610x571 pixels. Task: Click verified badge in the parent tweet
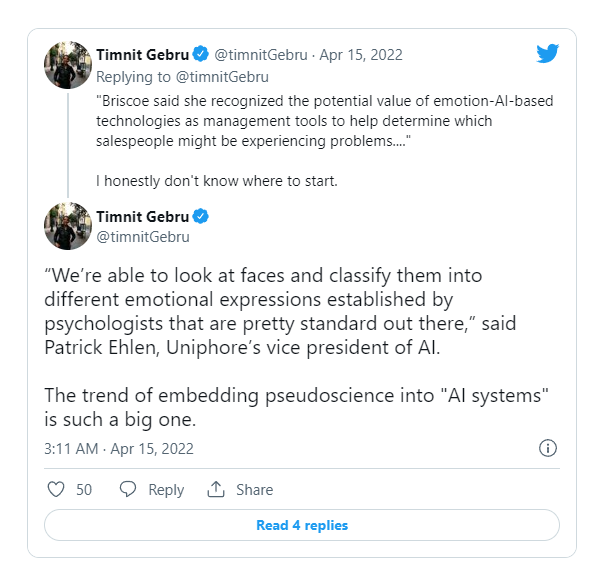click(x=200, y=54)
